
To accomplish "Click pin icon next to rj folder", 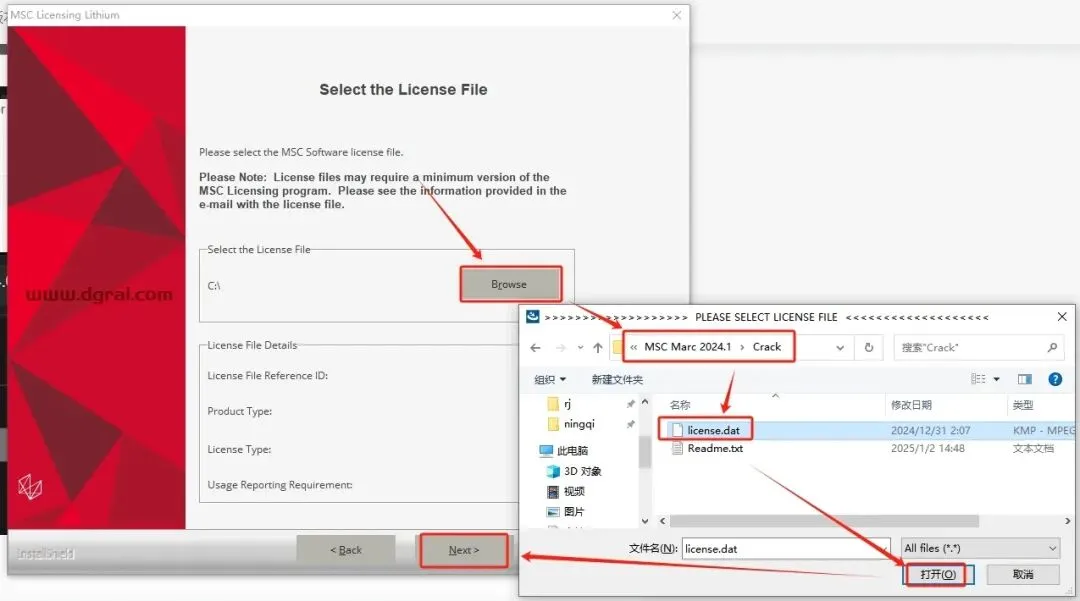I will coord(630,404).
